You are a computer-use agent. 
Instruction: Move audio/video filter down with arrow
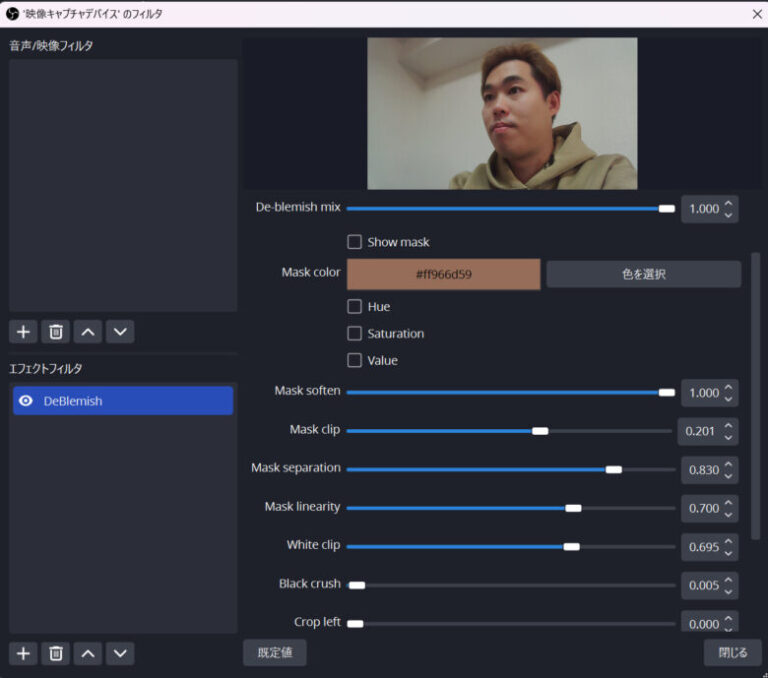[120, 332]
